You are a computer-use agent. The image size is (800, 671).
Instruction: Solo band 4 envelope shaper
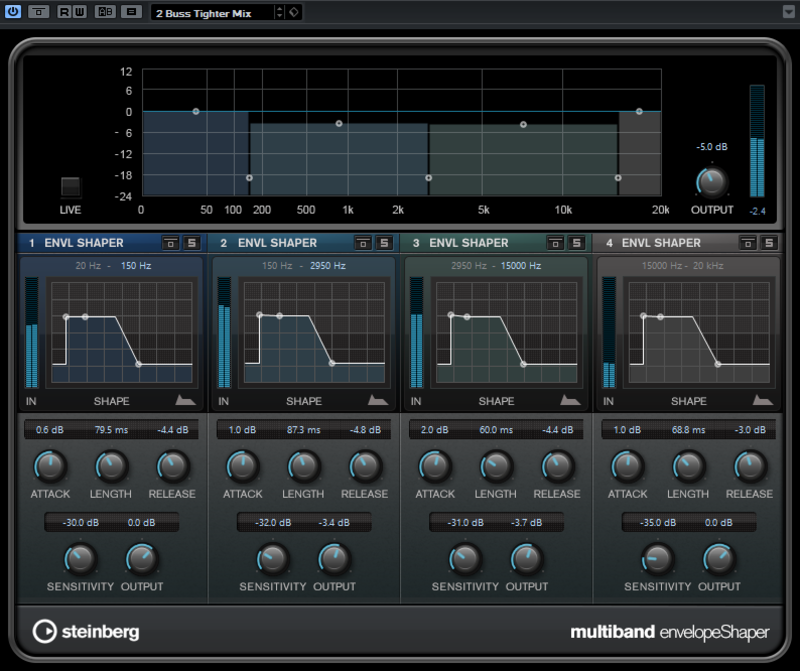click(769, 243)
